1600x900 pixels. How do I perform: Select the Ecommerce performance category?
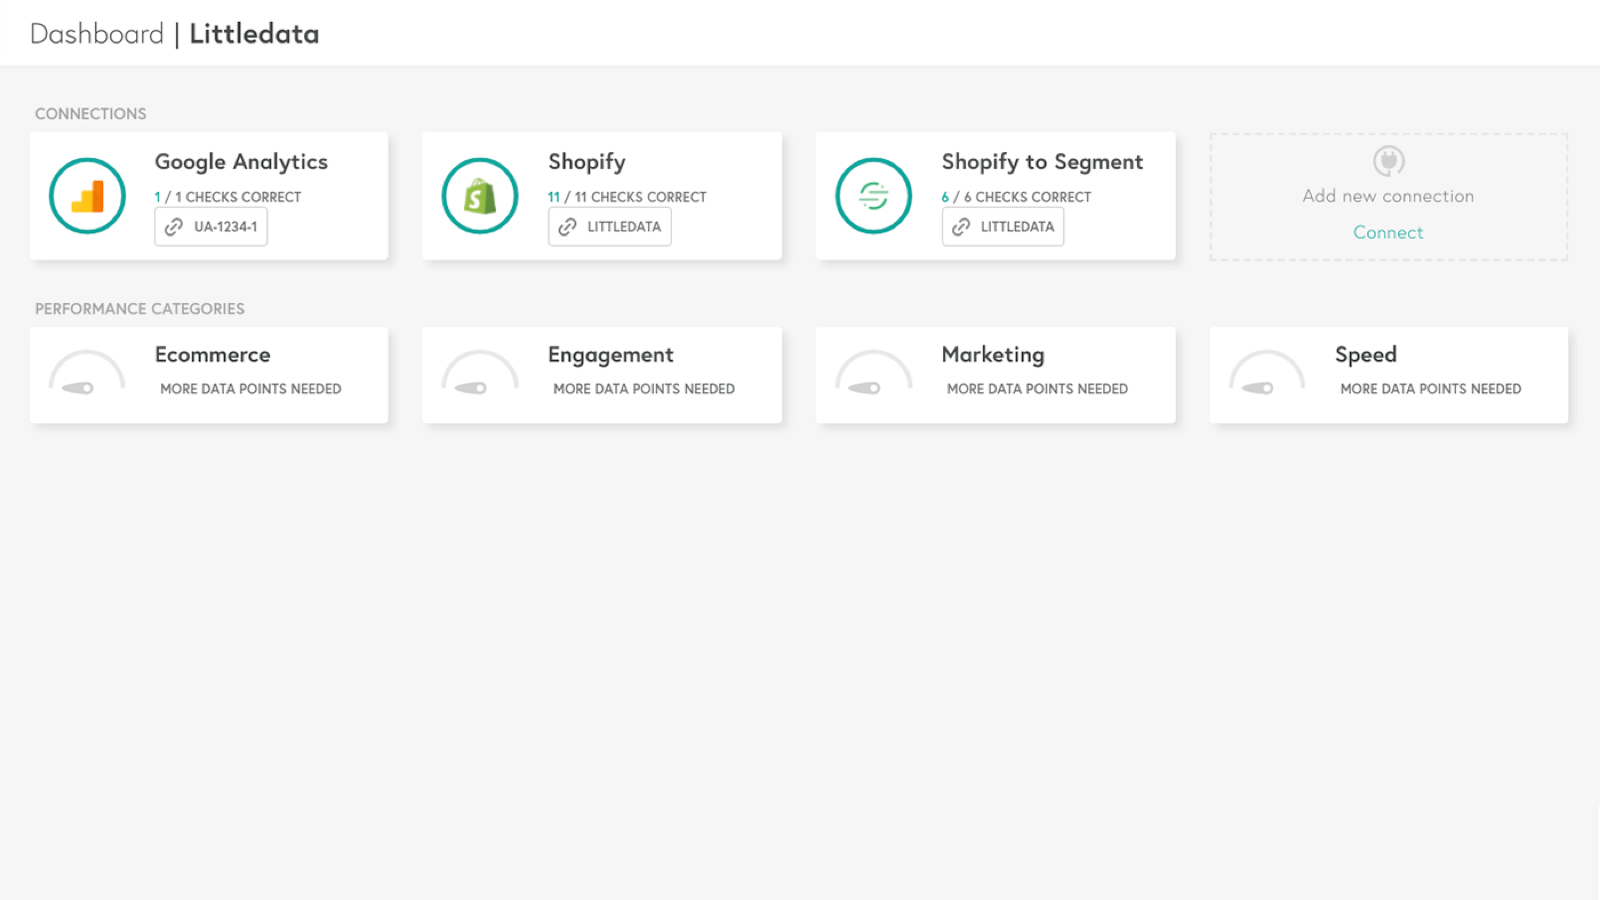(x=209, y=375)
